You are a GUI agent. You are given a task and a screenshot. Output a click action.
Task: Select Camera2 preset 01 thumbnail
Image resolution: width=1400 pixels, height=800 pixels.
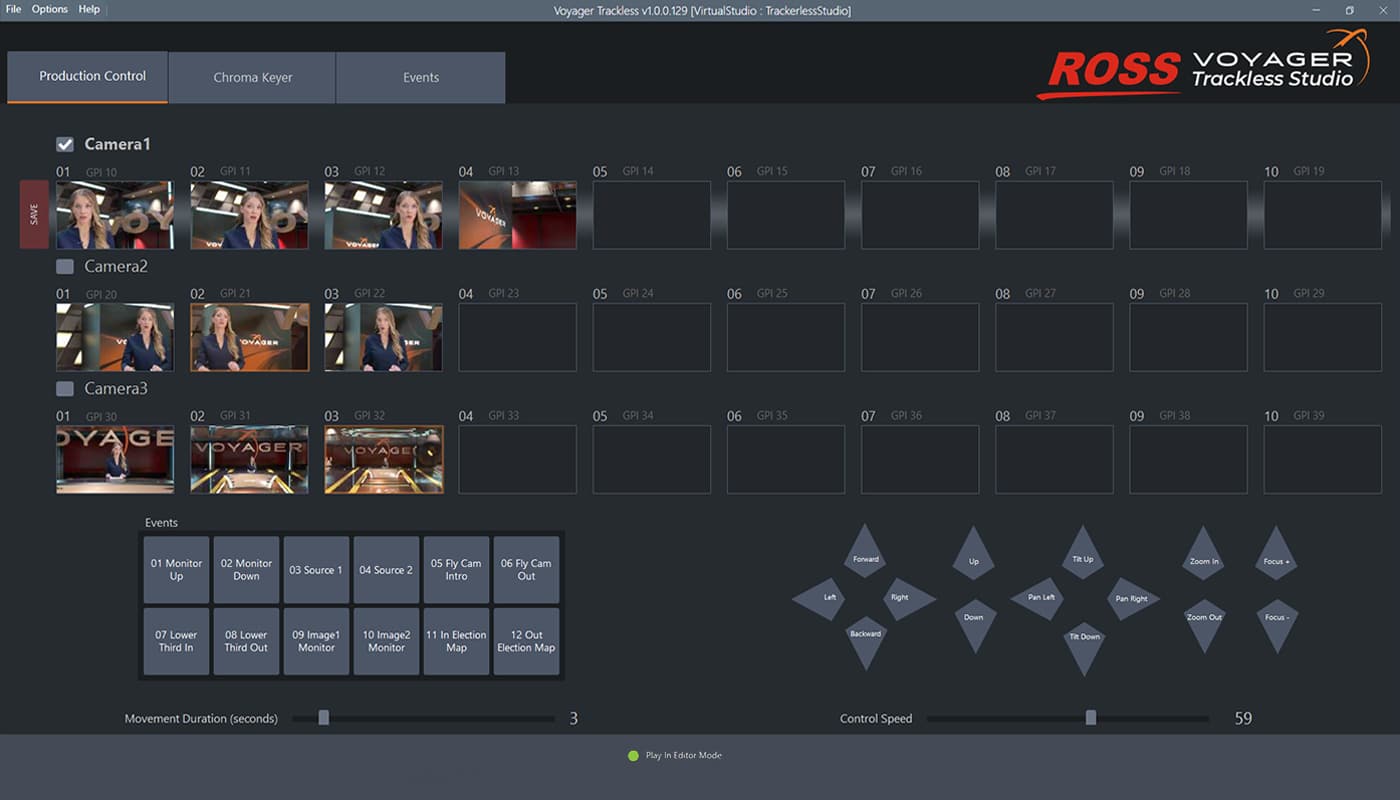click(x=115, y=337)
